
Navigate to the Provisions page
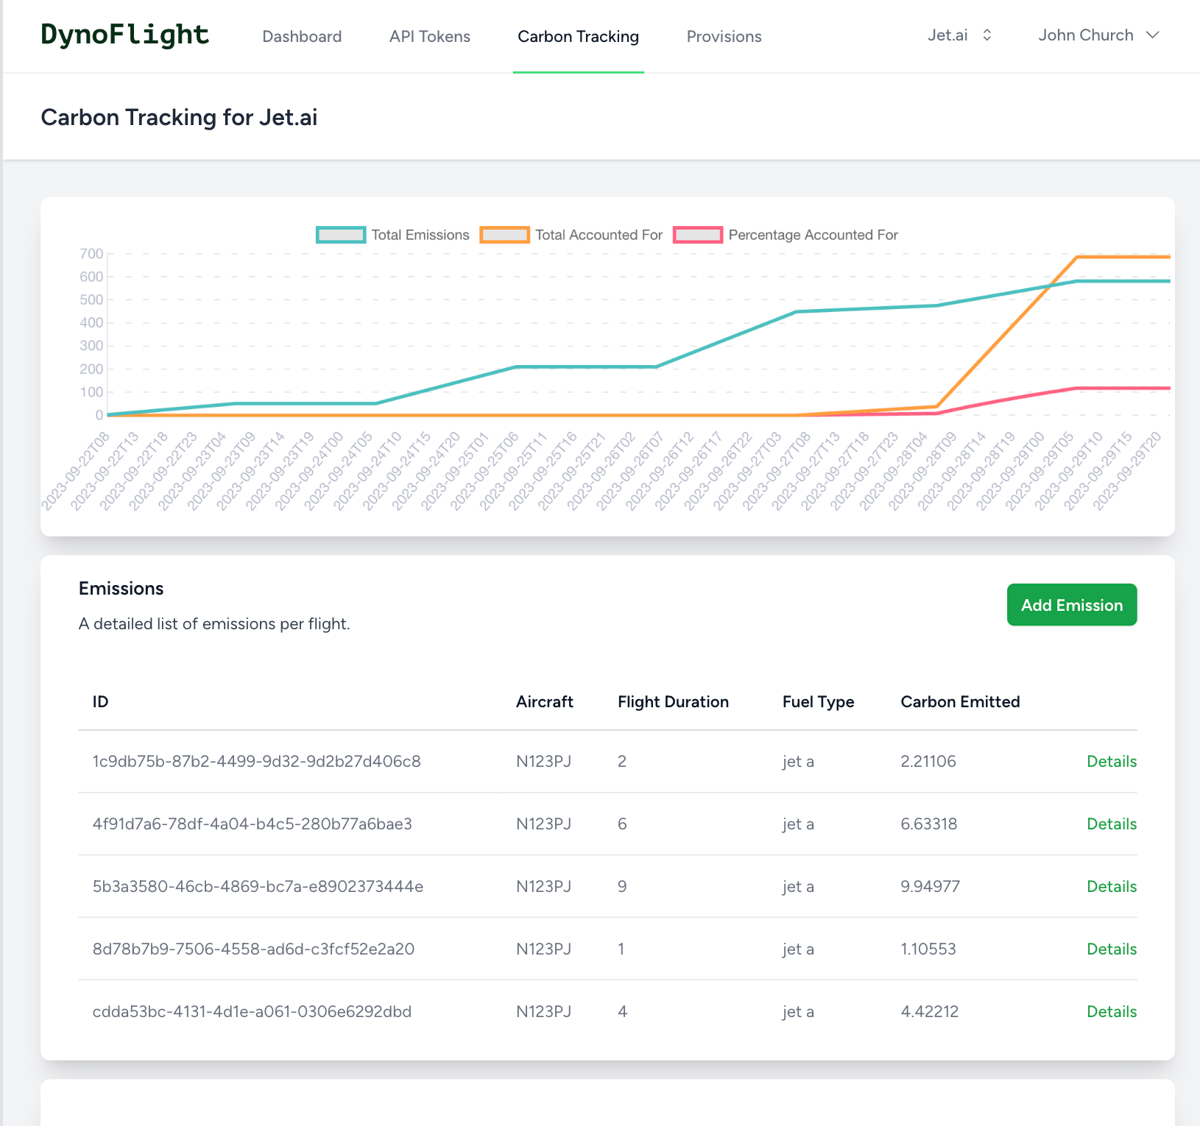pos(723,36)
